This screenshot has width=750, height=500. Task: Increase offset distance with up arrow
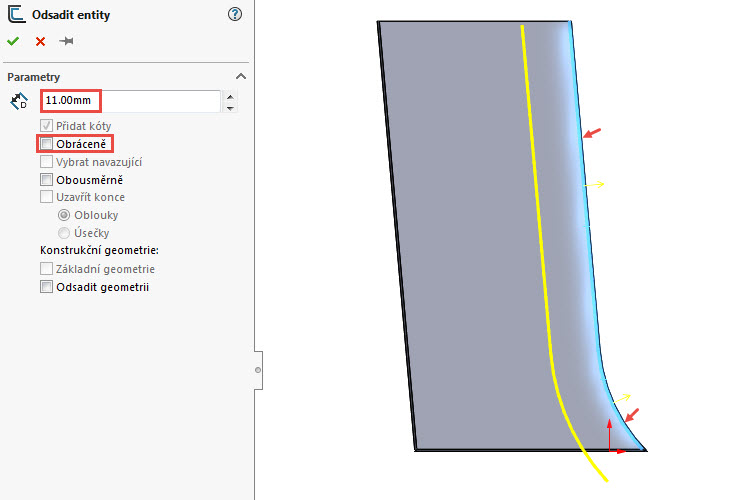(231, 96)
